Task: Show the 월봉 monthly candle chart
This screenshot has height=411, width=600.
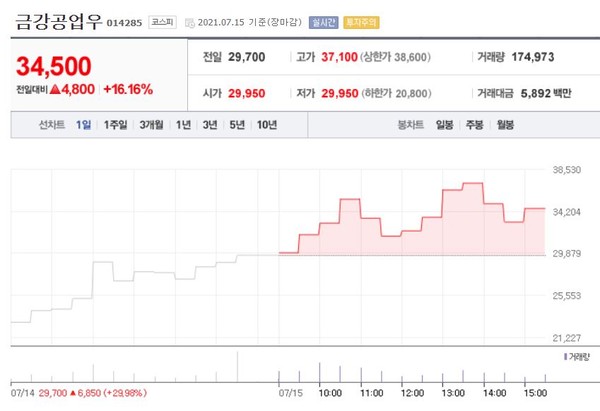Action: [x=504, y=125]
